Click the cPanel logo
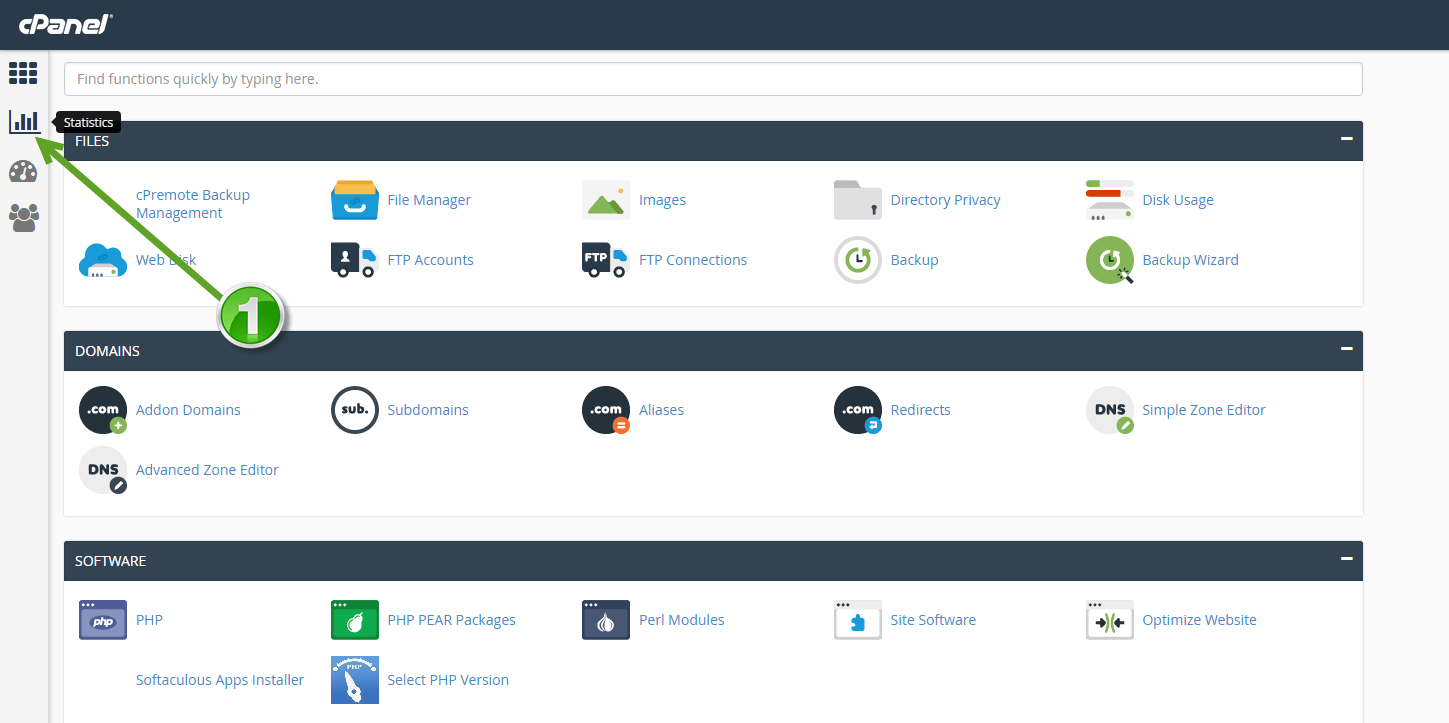This screenshot has height=723, width=1449. coord(66,24)
